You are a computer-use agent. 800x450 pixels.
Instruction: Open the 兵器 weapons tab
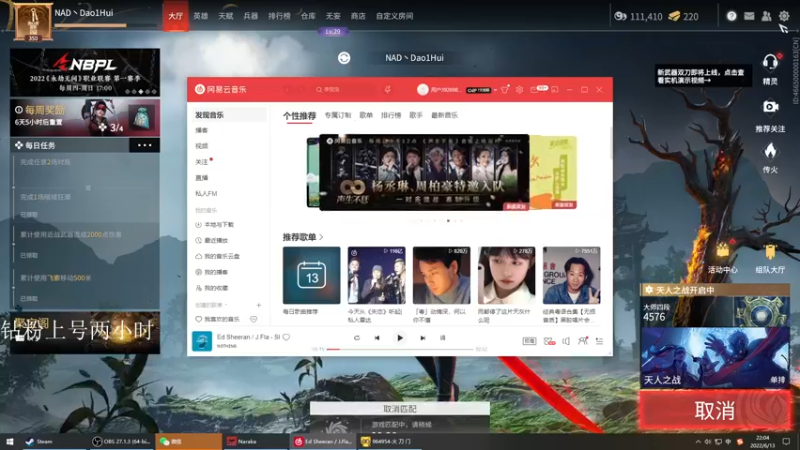pos(251,16)
